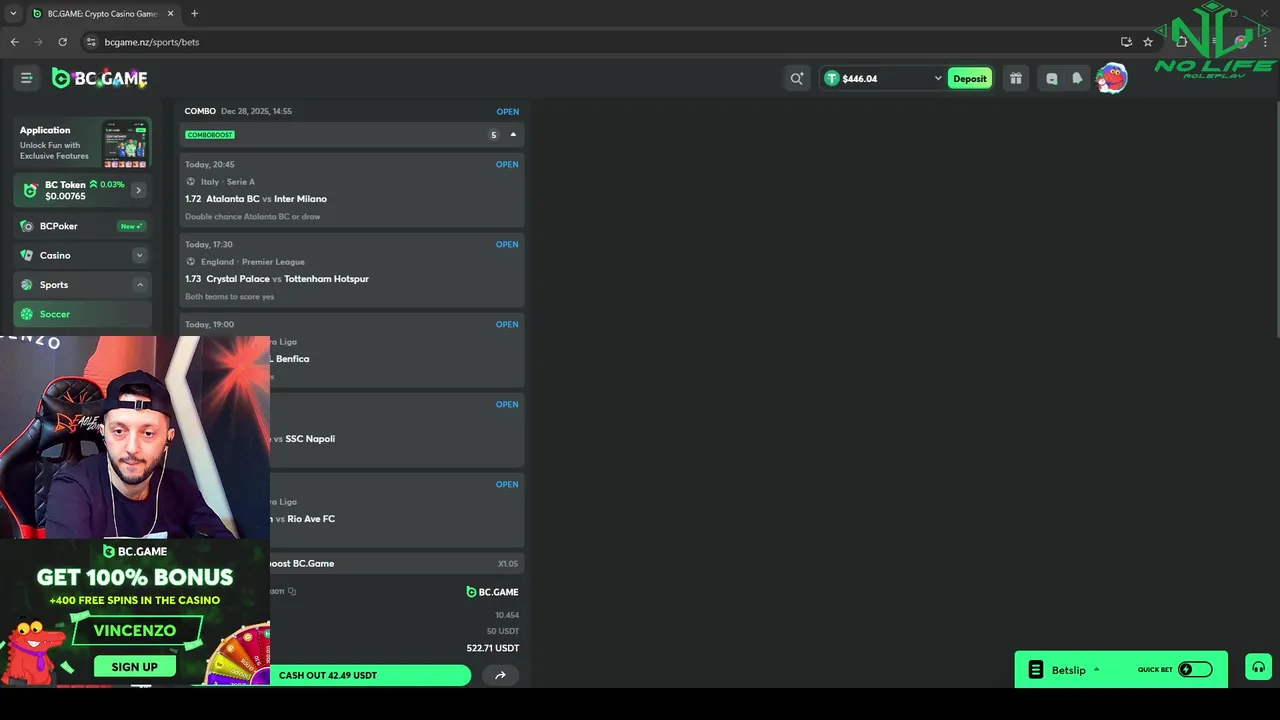This screenshot has width=1280, height=720.
Task: Open a new browser tab
Action: click(x=194, y=14)
